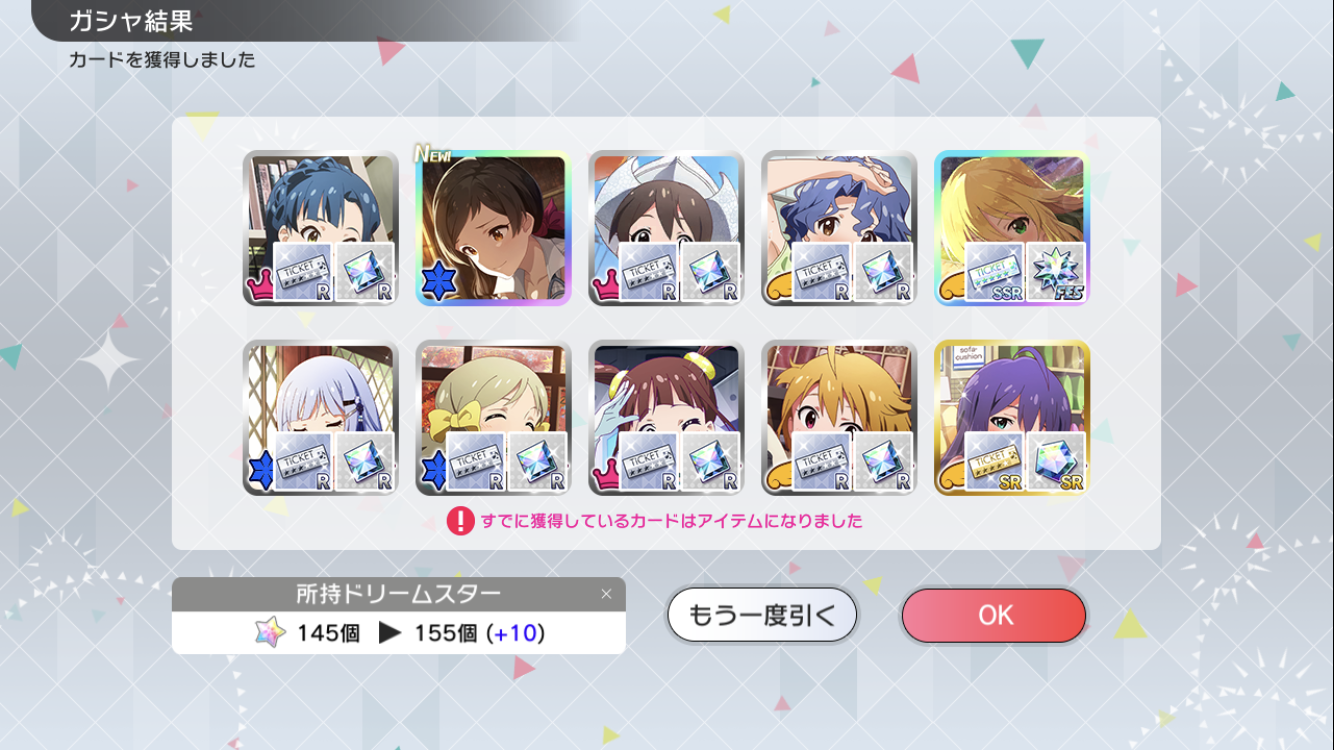Click the ガシャ結果 header title

pyautogui.click(x=131, y=21)
